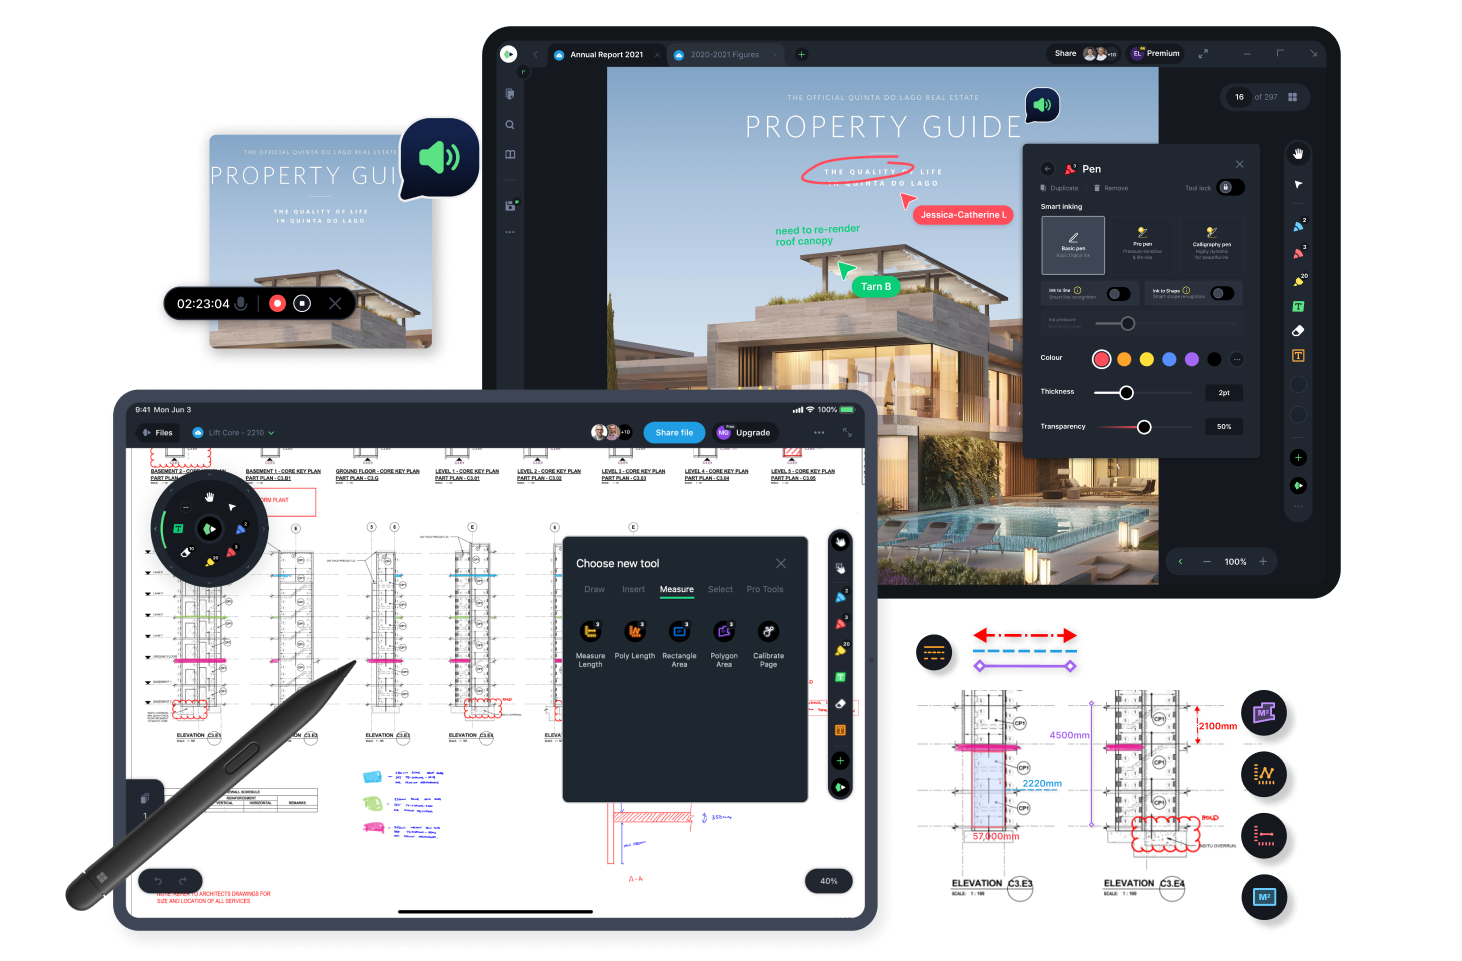Open search in the desktop left sidebar
This screenshot has width=1462, height=961.
[510, 125]
